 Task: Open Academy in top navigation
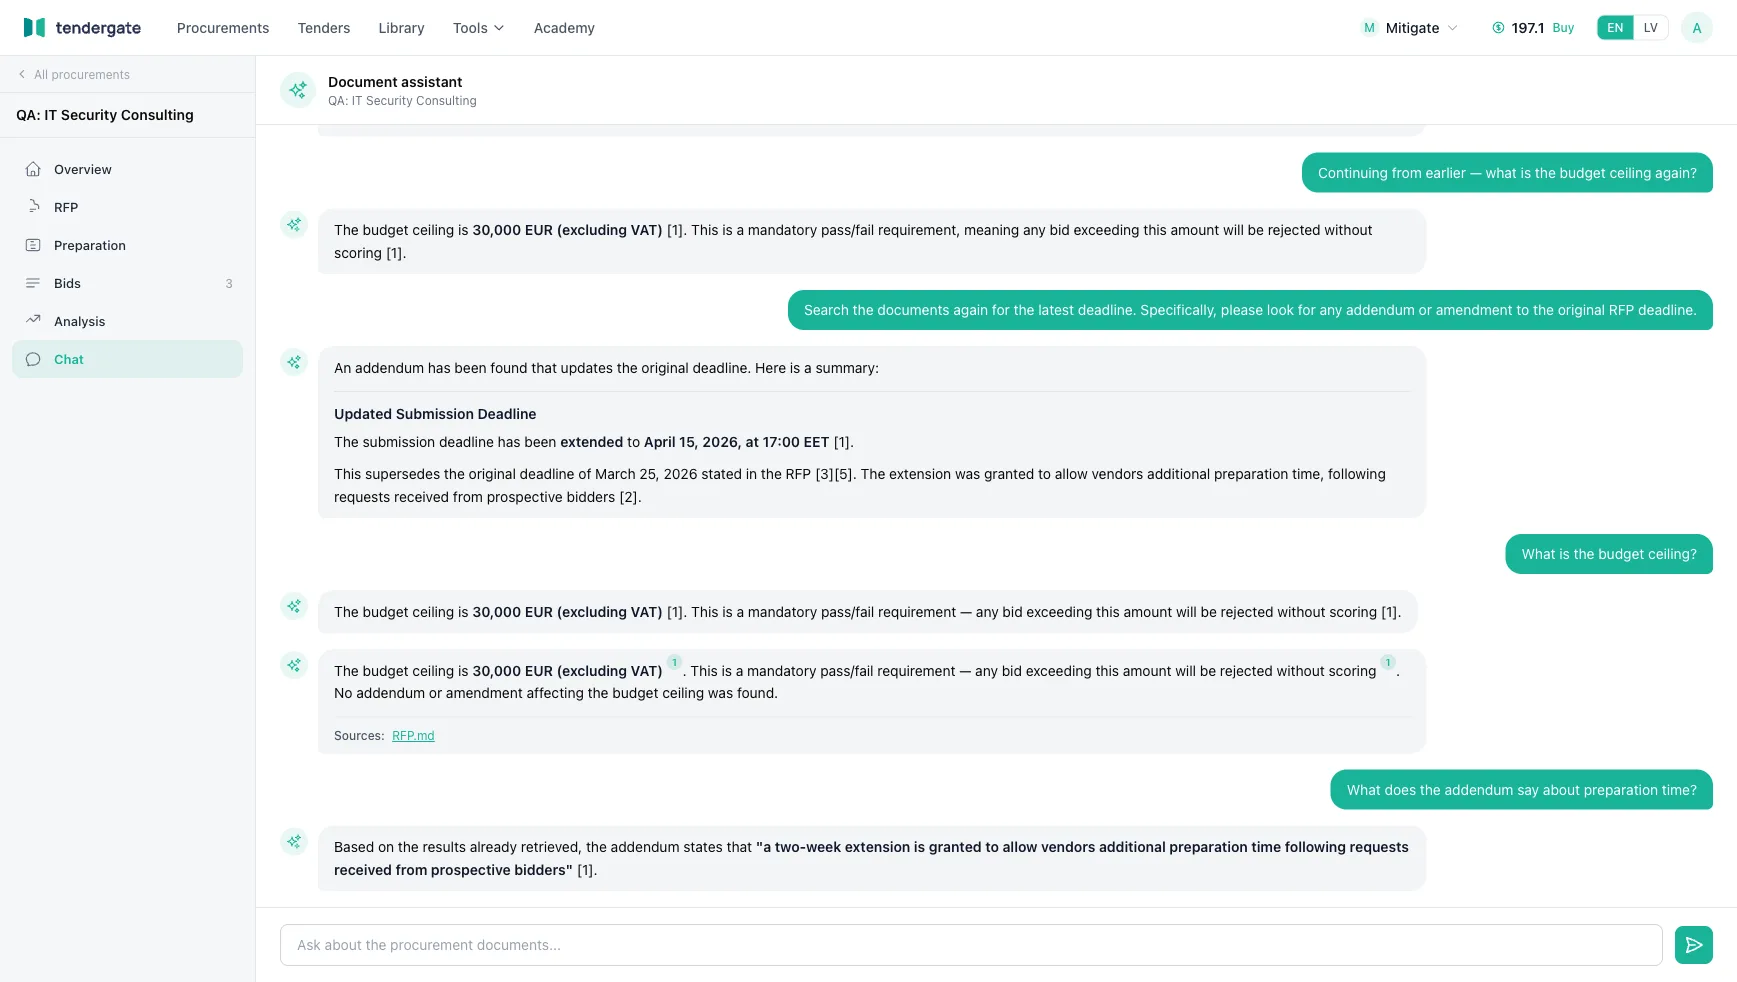tap(564, 28)
